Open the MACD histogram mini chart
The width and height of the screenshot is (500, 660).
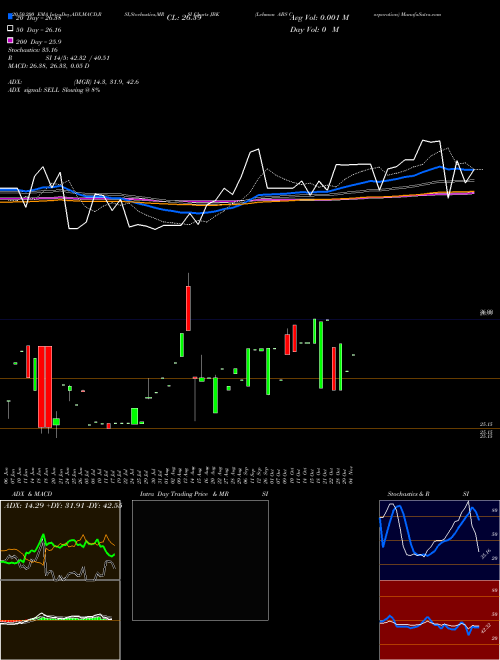[60, 620]
